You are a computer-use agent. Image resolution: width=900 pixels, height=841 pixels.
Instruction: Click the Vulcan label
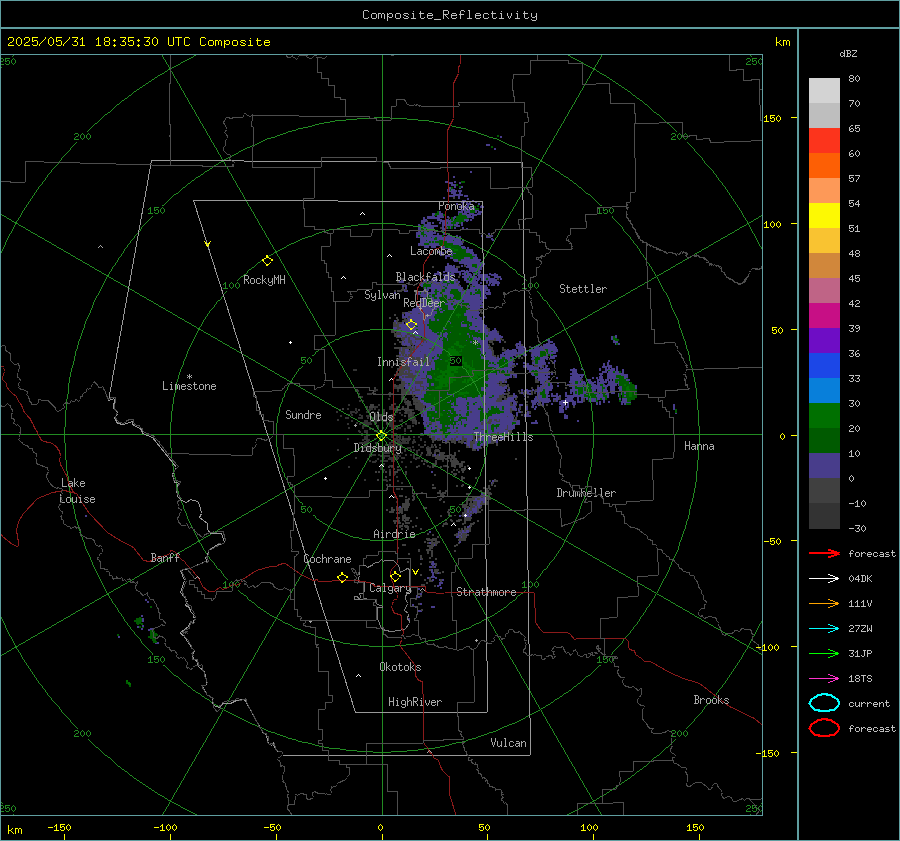(508, 743)
